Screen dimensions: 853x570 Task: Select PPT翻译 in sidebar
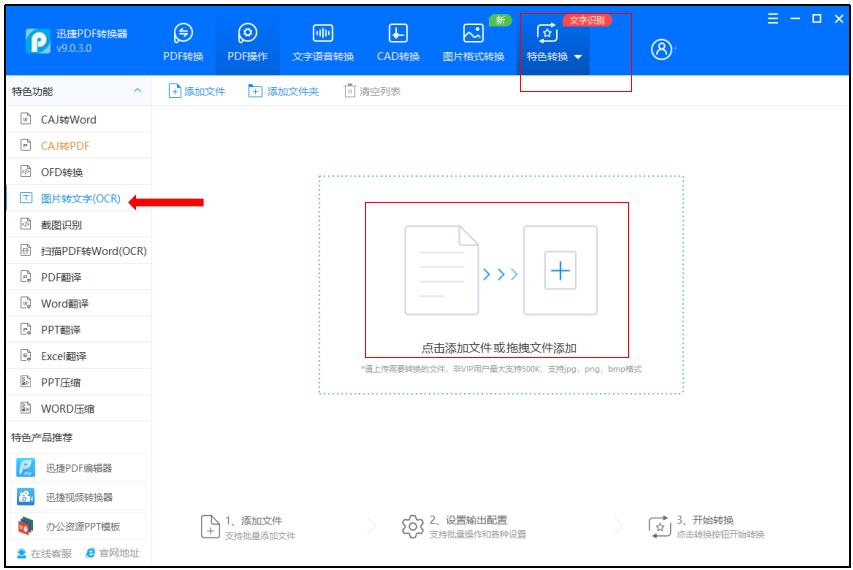[79, 330]
